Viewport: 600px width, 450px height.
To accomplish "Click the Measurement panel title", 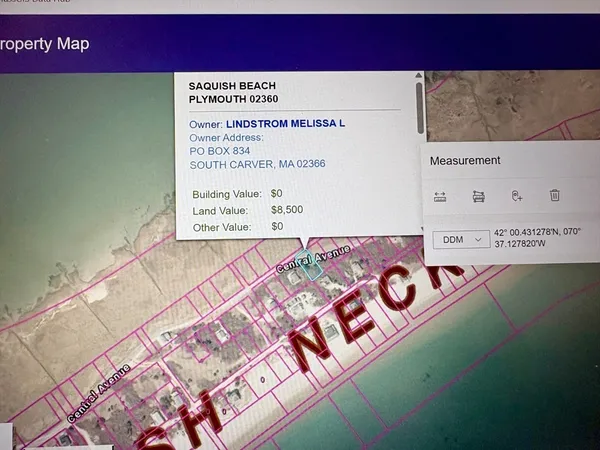I will tap(465, 160).
